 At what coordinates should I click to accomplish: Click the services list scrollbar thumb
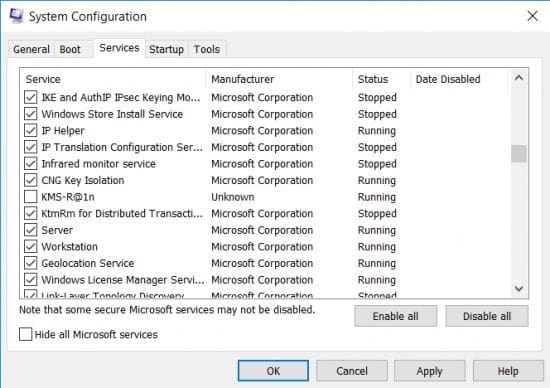click(519, 154)
